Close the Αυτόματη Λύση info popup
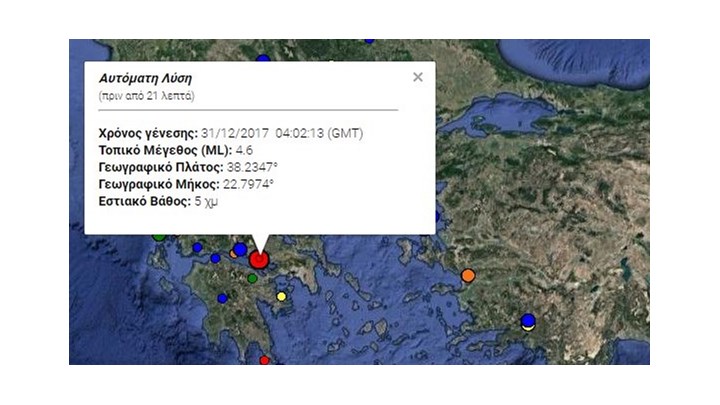Image resolution: width=720 pixels, height=405 pixels. (417, 77)
